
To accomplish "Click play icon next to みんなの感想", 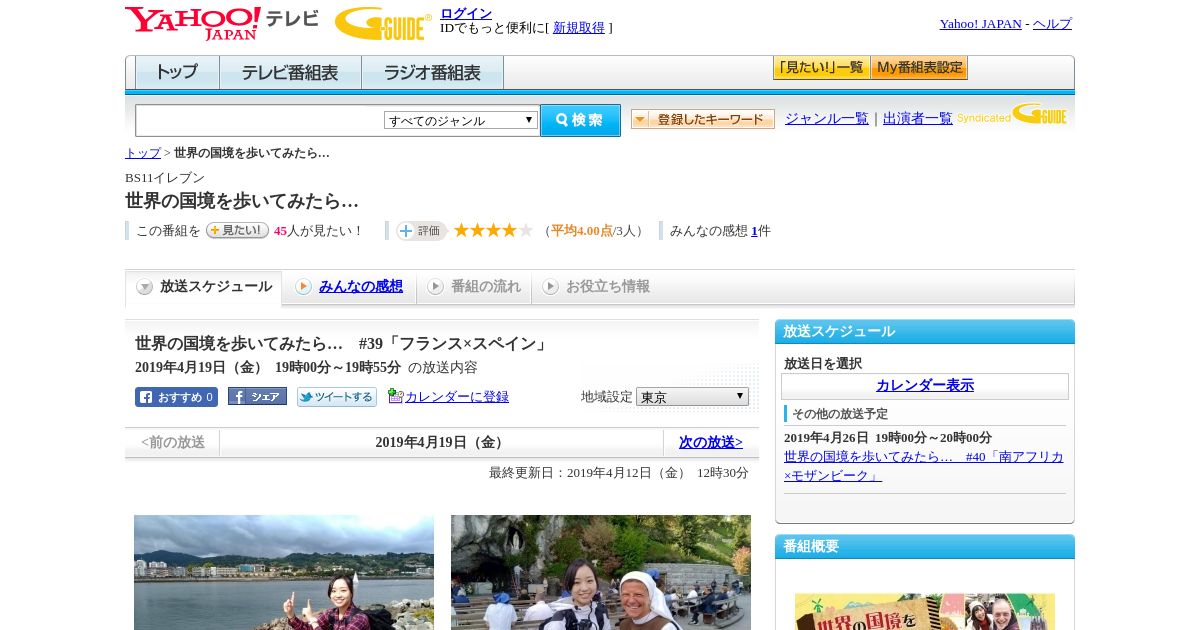I will 303,287.
